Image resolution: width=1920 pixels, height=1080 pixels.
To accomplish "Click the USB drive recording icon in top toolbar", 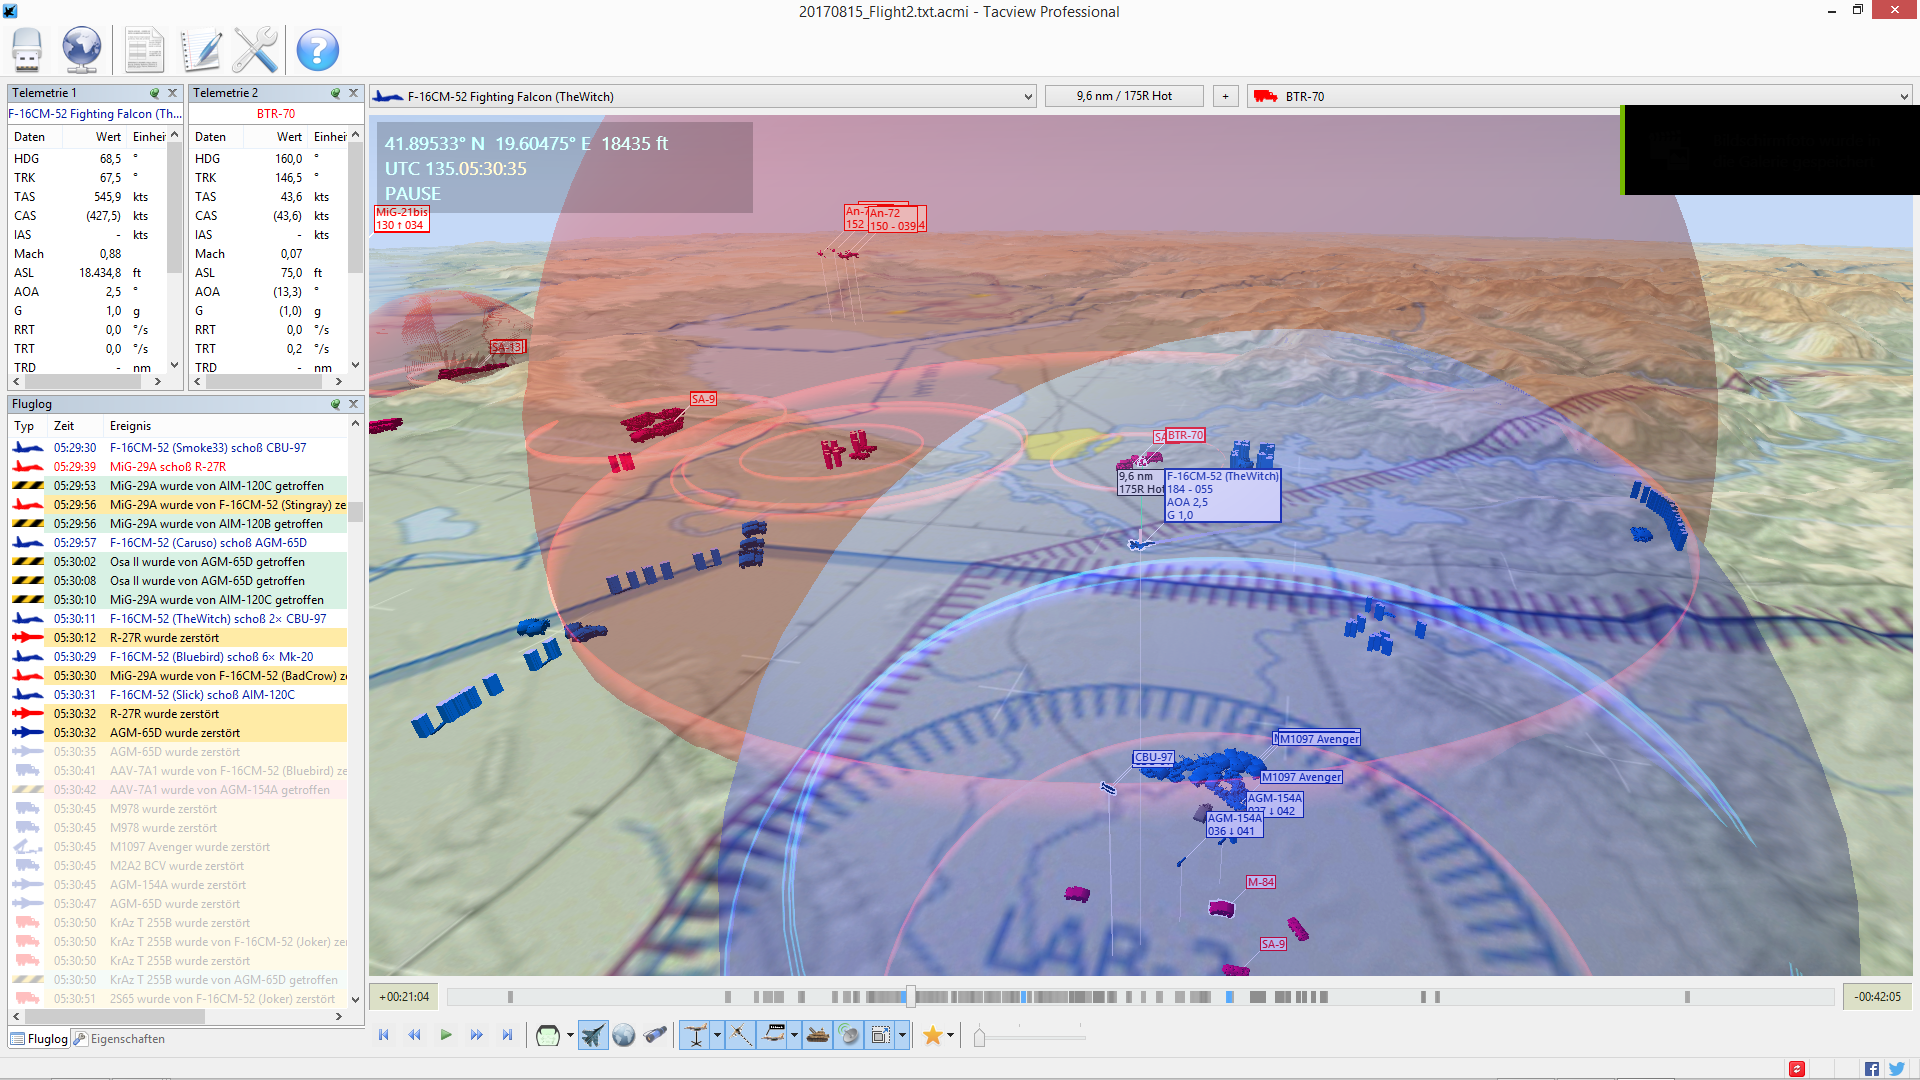I will [x=27, y=49].
